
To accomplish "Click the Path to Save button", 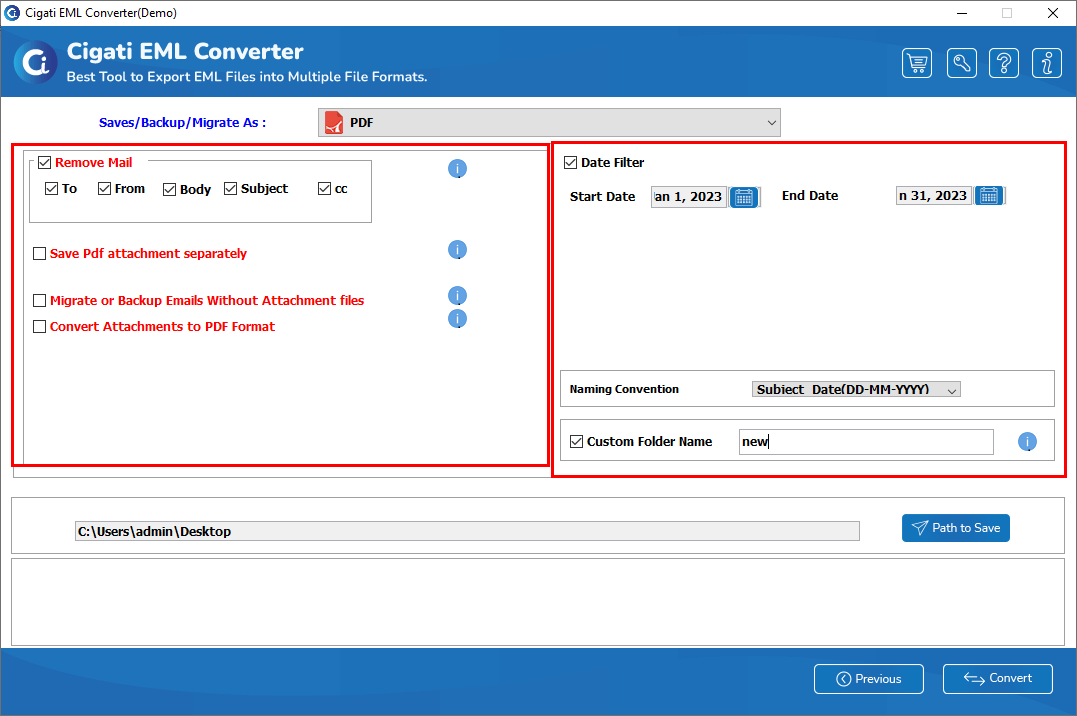I will click(955, 528).
